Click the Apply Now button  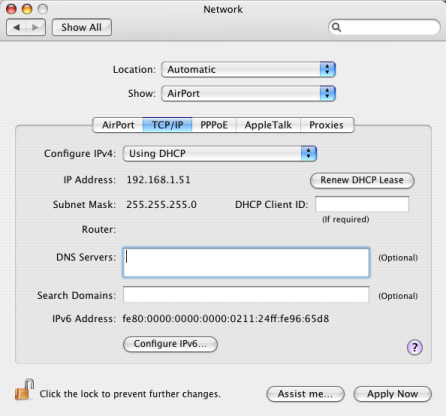point(392,394)
